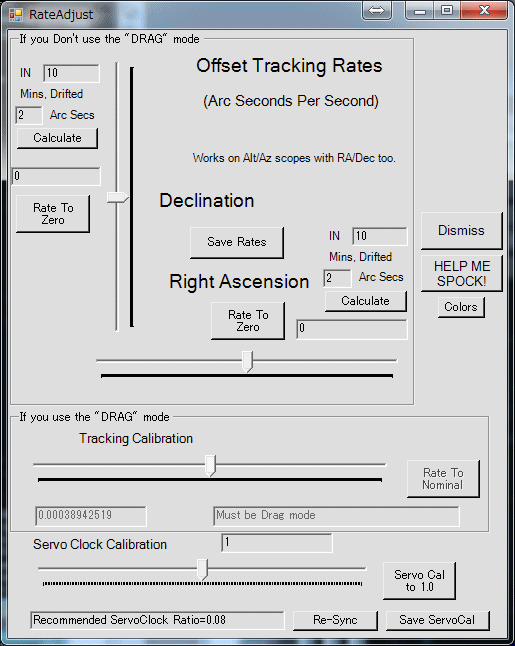Dismiss the RateAdjust dialog
Screen dimensions: 515x646
pos(461,231)
